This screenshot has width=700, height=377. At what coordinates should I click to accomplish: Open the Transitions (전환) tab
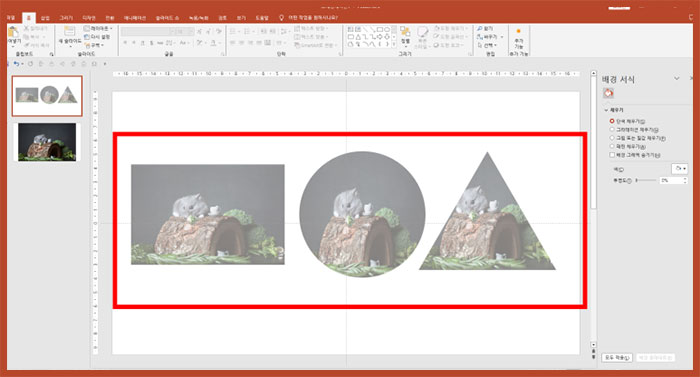(110, 18)
